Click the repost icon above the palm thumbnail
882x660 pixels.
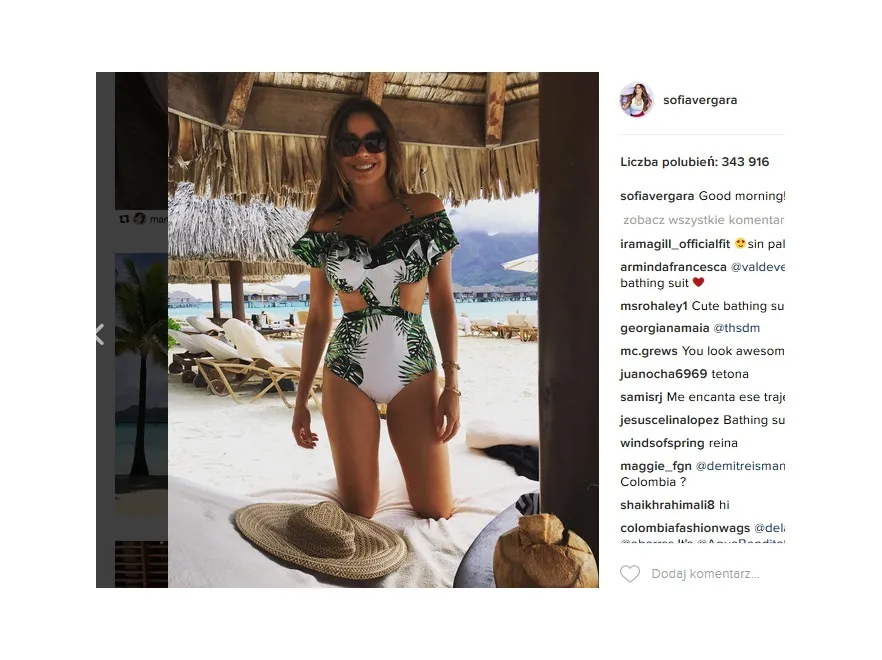[x=124, y=219]
